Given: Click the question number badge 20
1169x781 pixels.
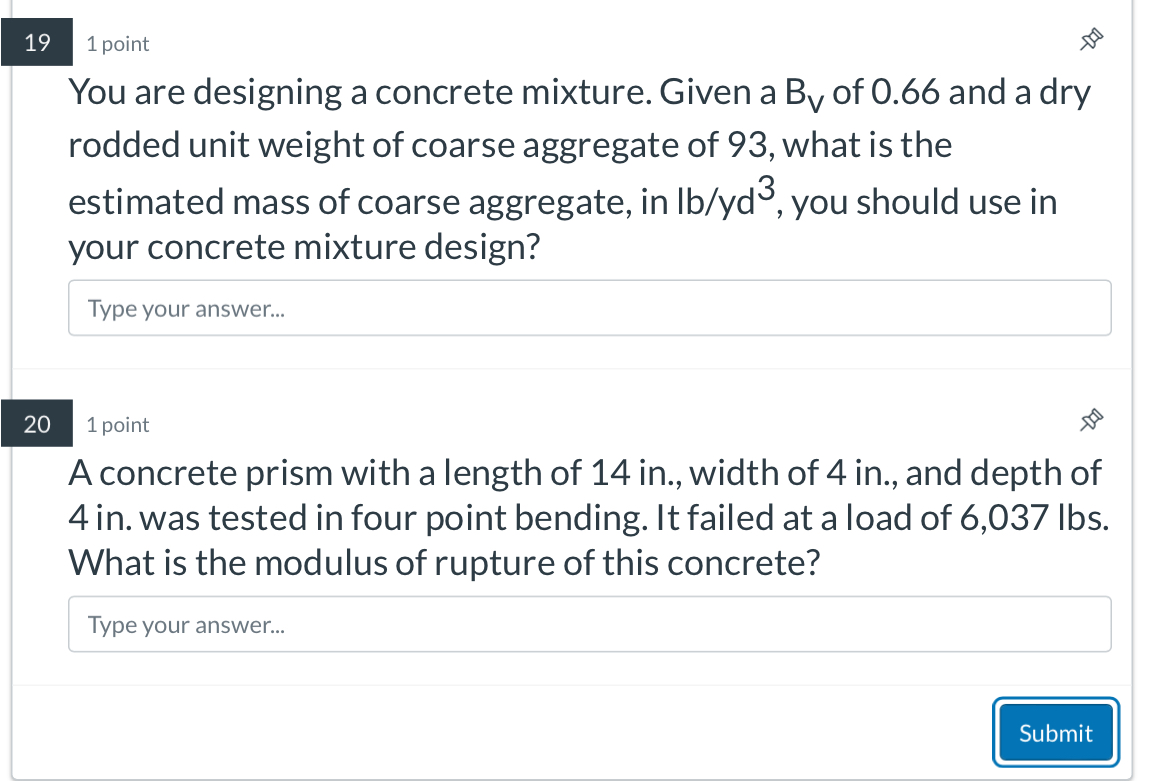Looking at the screenshot, I should (x=37, y=423).
